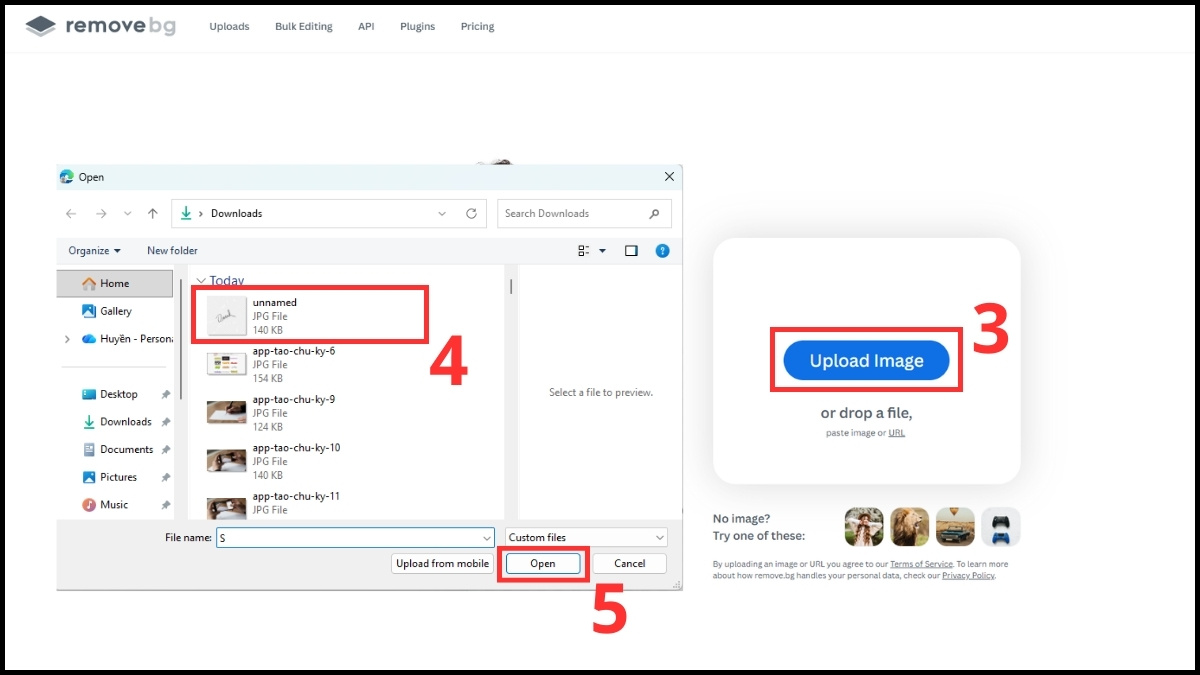
Task: Click the up one level arrow icon
Action: [x=152, y=213]
